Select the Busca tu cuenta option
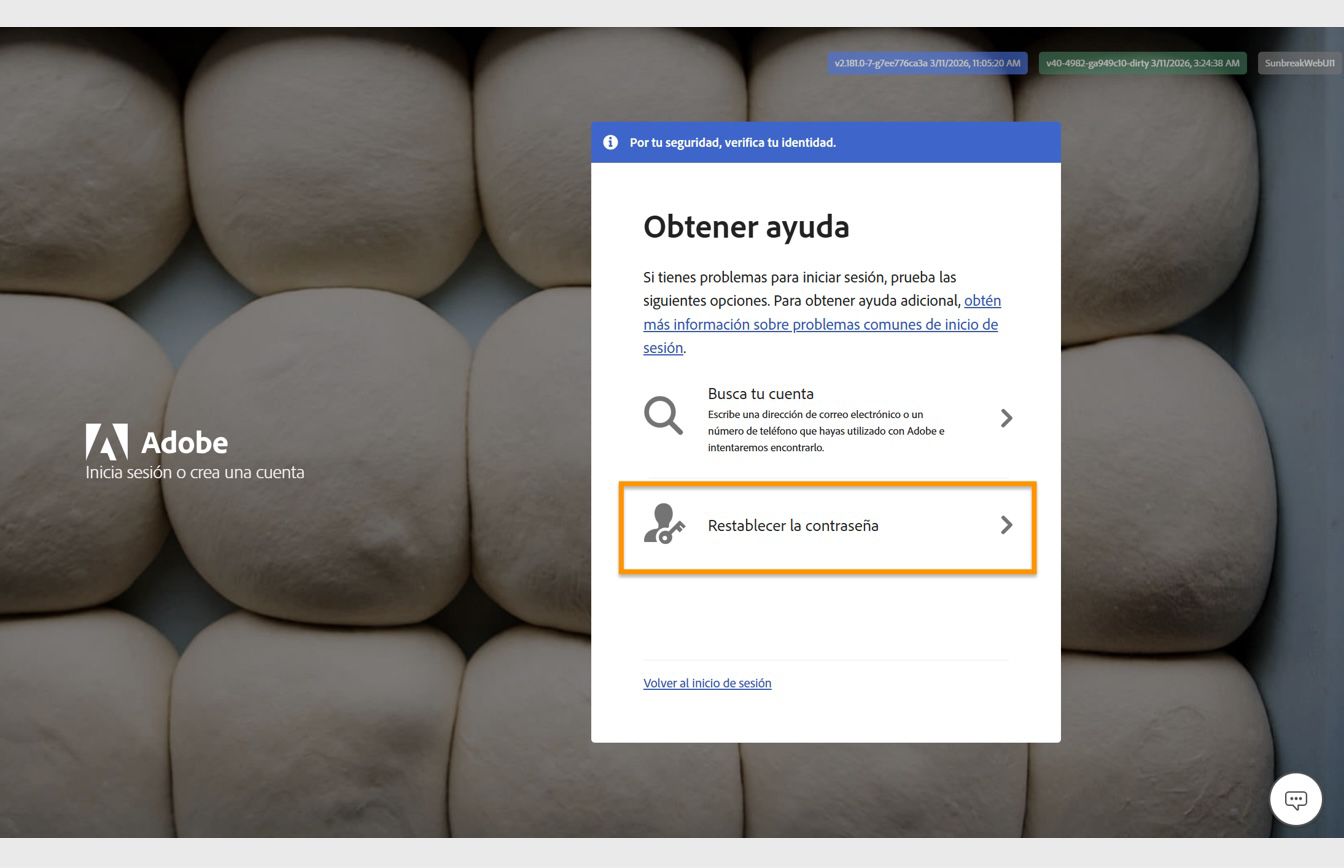Screen dimensions: 1344x868 (761, 393)
